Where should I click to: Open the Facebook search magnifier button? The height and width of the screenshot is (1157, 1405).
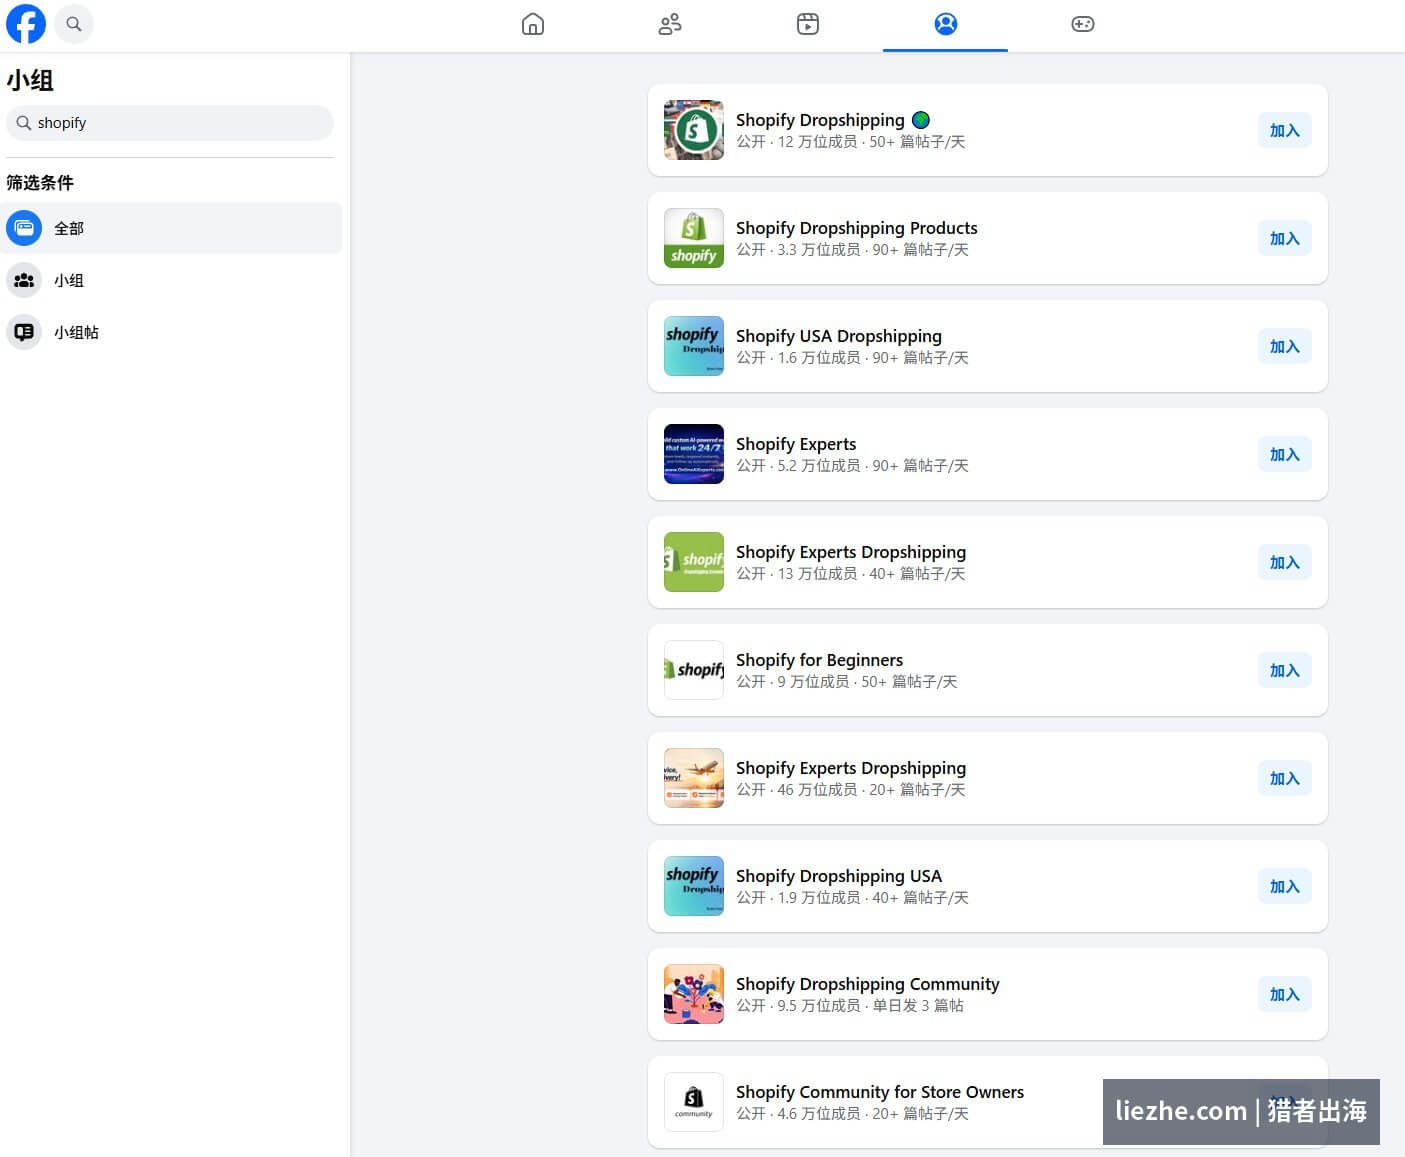coord(74,24)
